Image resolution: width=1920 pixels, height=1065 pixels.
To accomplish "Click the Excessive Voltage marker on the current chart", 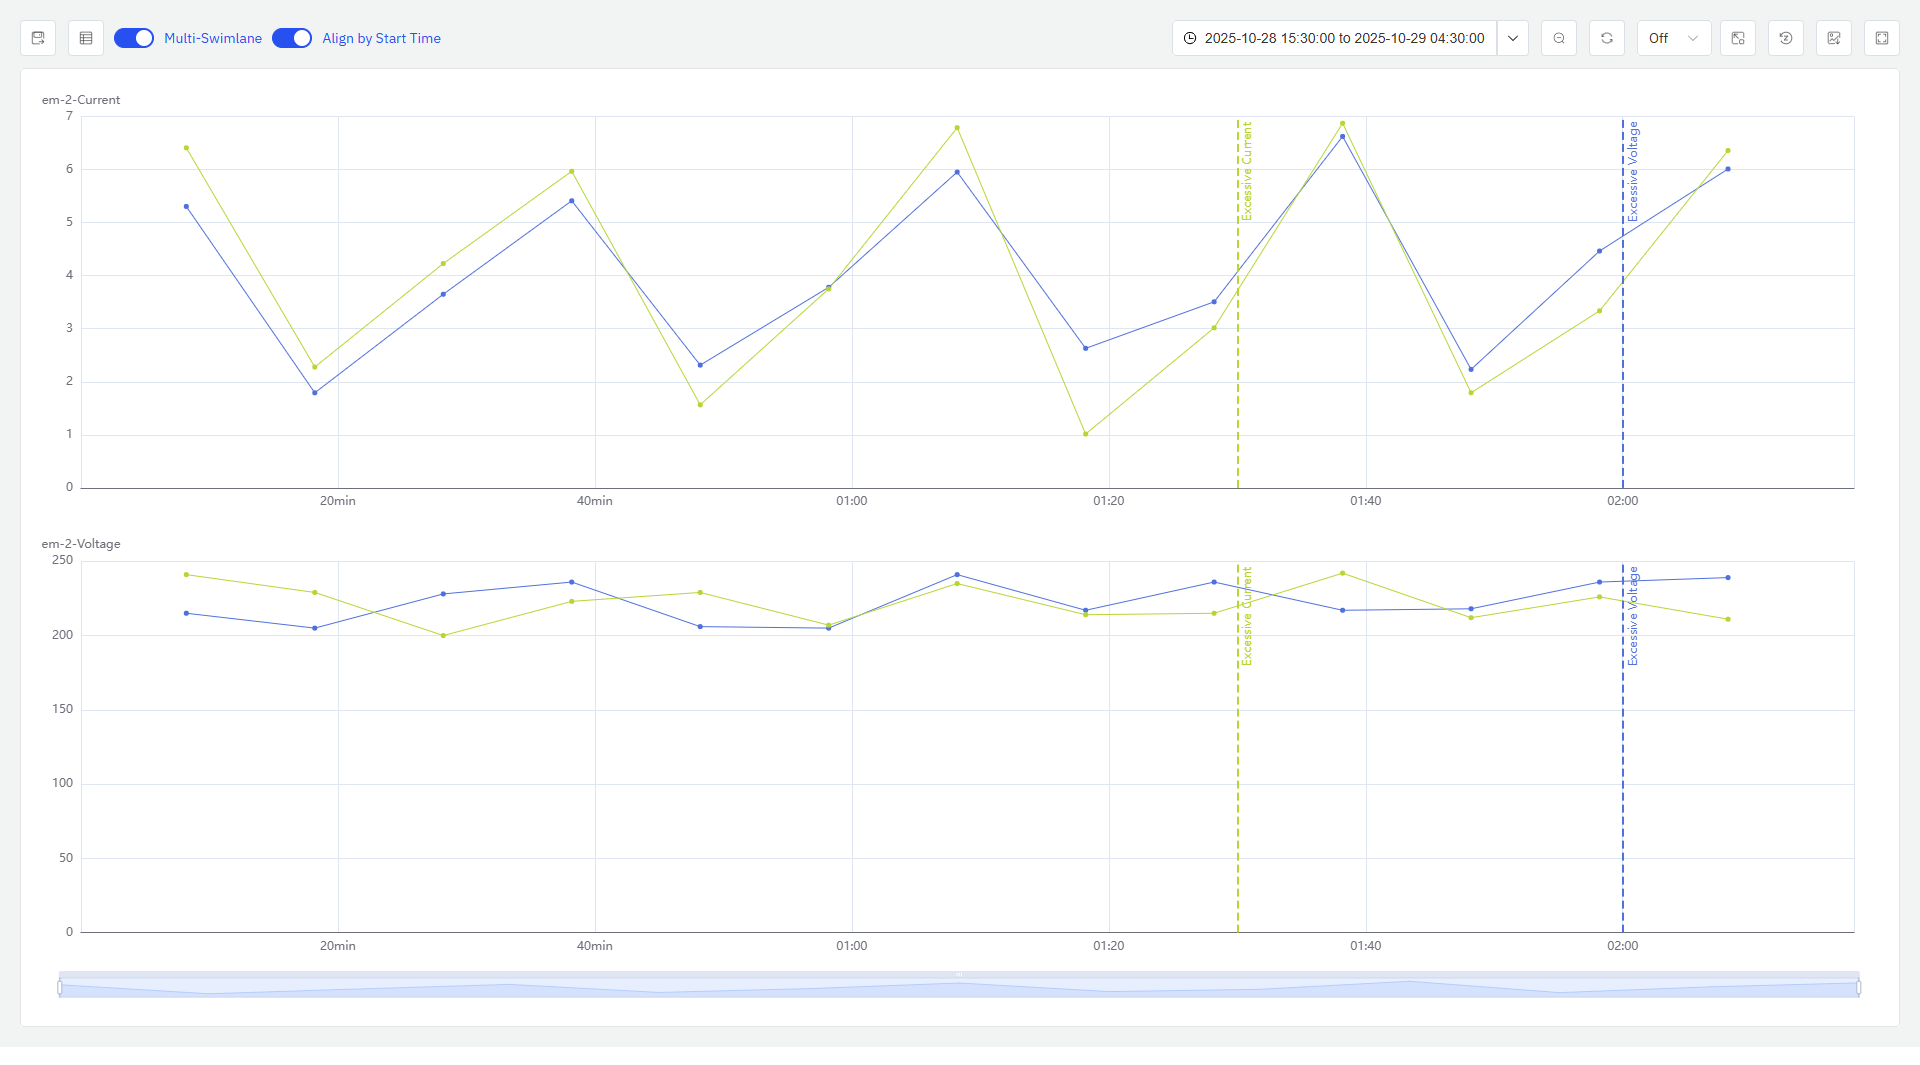I will tap(1624, 300).
